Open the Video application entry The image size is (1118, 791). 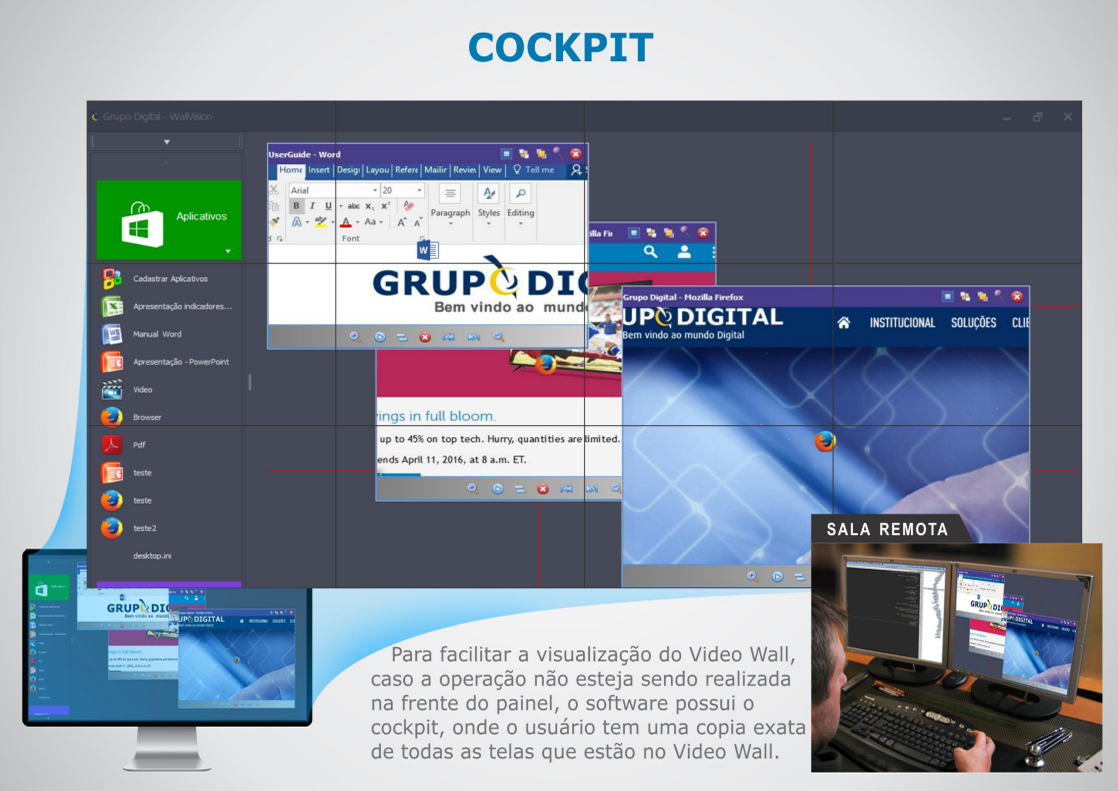coord(142,389)
